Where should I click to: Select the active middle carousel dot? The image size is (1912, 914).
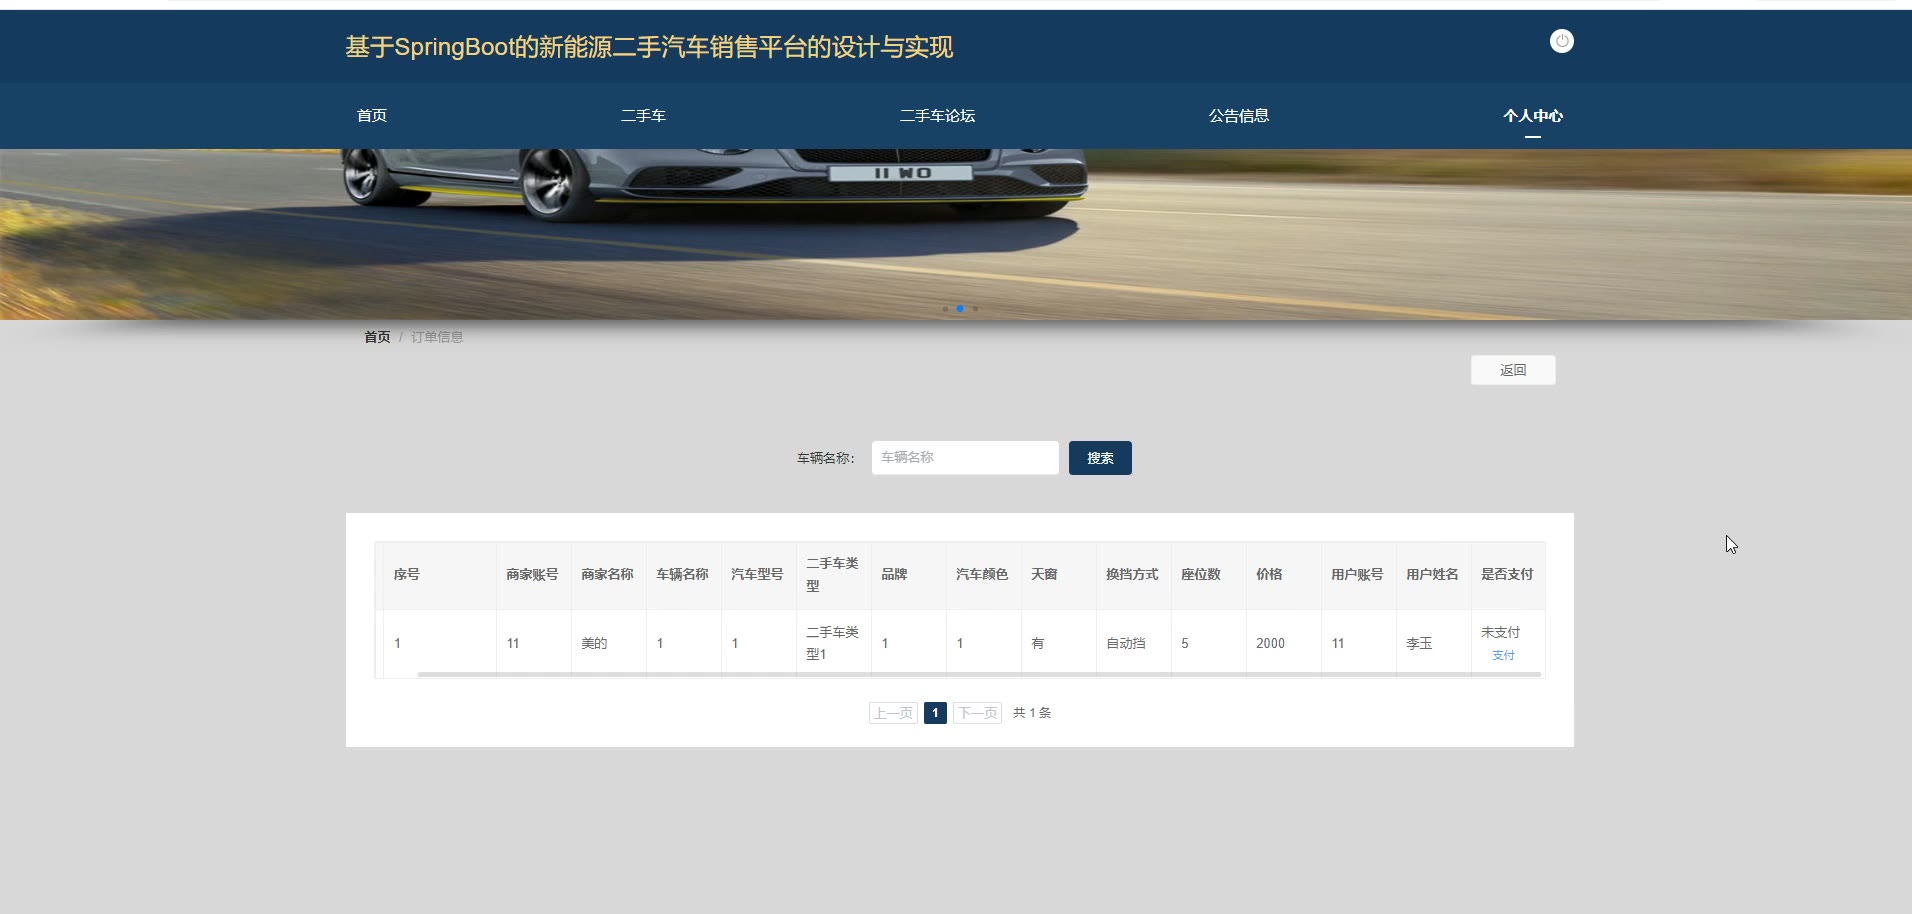(960, 309)
